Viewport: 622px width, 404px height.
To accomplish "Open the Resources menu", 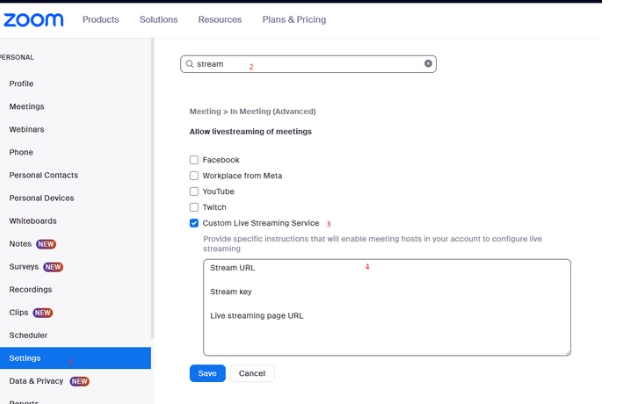I will [220, 19].
